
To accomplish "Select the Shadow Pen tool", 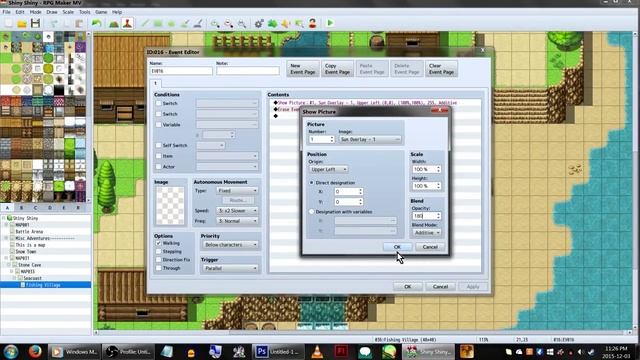I will pos(198,23).
